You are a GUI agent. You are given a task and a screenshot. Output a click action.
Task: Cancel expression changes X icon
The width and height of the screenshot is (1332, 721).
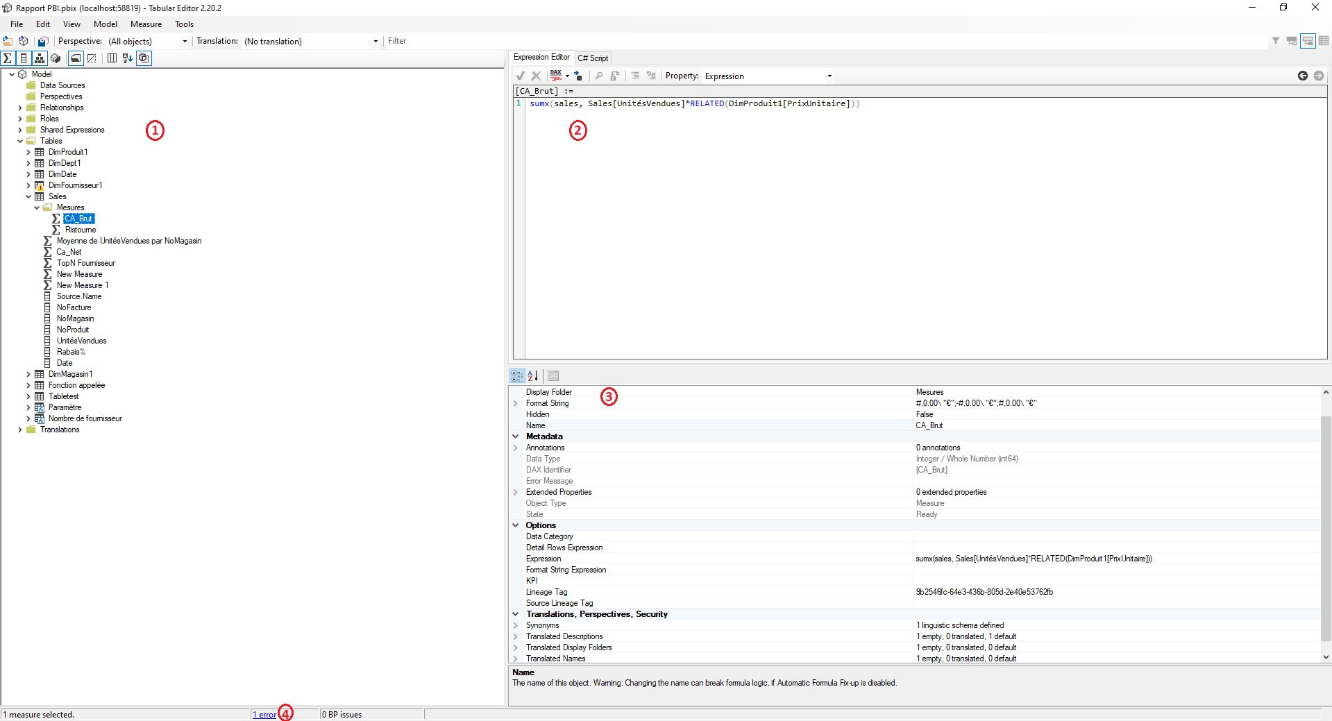pyautogui.click(x=536, y=76)
